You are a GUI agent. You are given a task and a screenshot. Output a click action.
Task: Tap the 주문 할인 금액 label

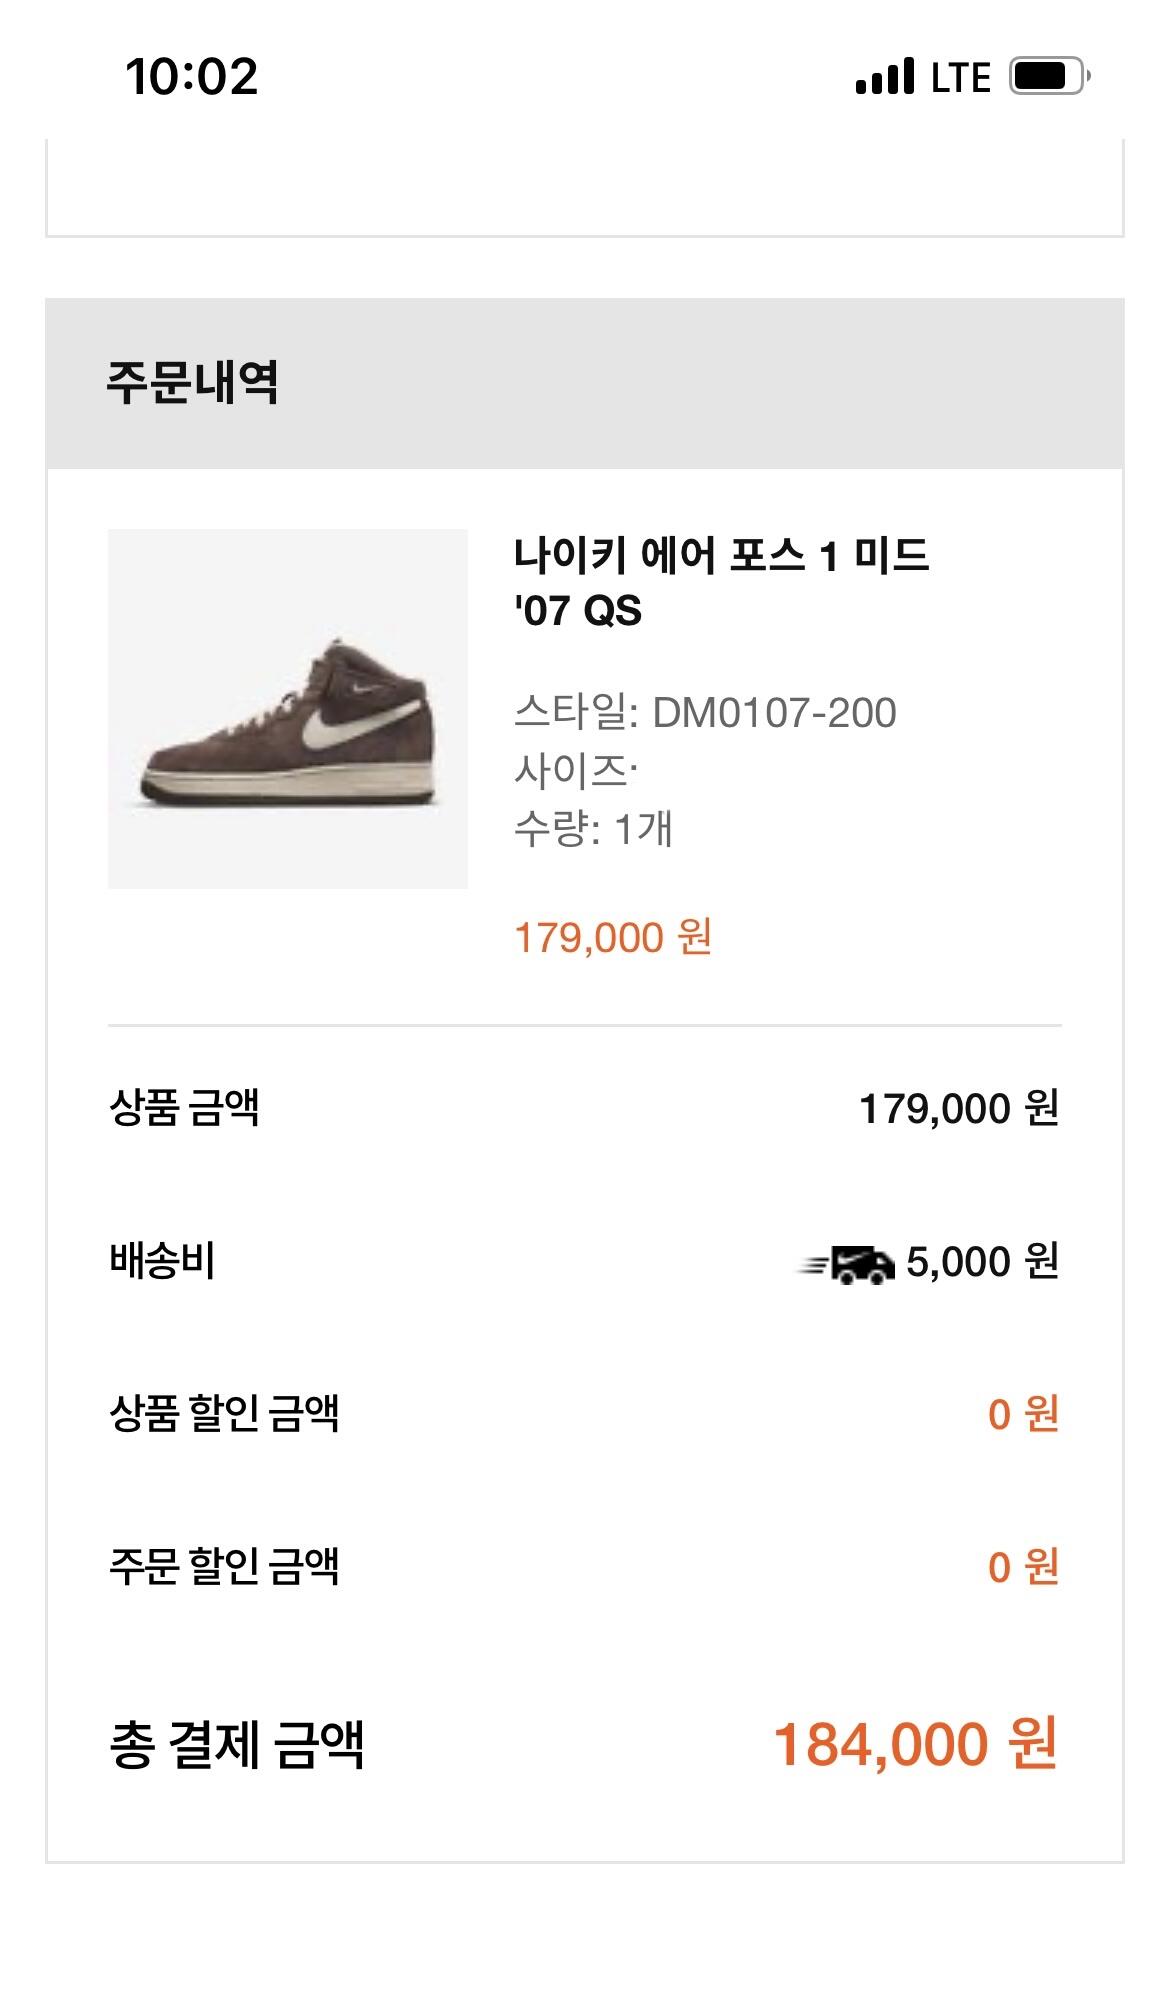tap(225, 1567)
